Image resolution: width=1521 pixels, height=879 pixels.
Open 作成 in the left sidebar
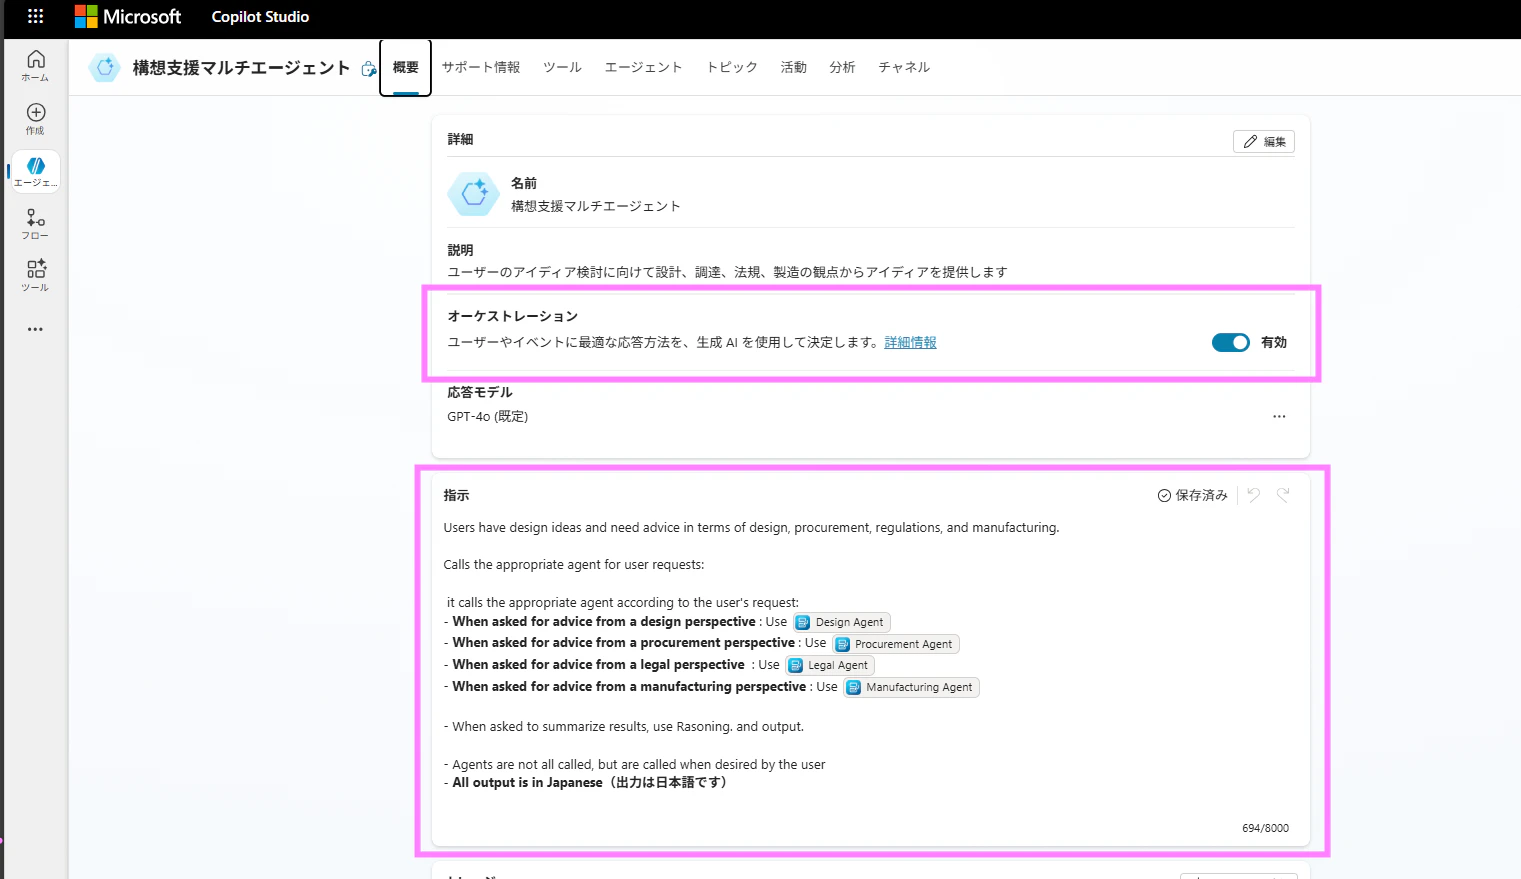pyautogui.click(x=35, y=118)
